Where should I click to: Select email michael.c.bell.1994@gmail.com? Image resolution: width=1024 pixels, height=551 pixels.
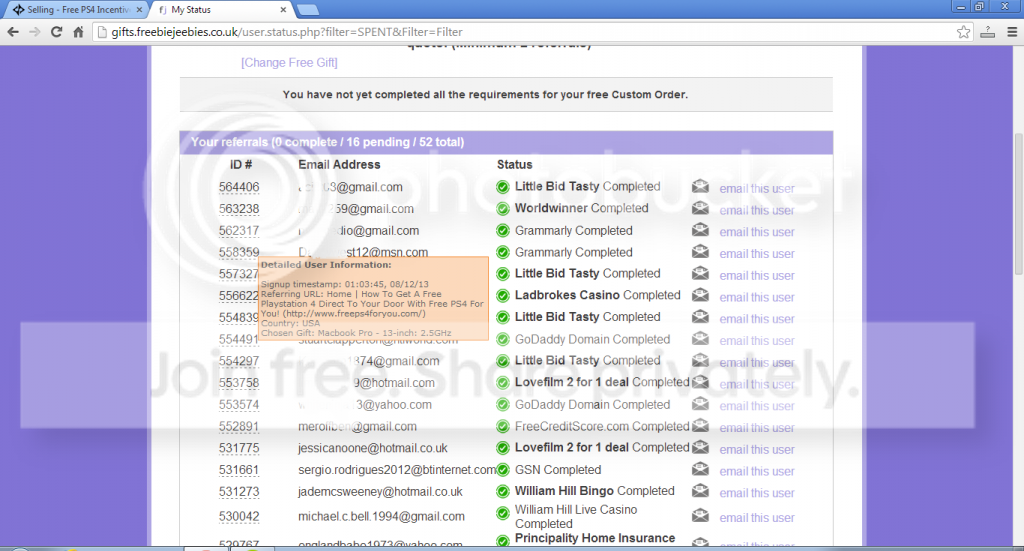381,516
